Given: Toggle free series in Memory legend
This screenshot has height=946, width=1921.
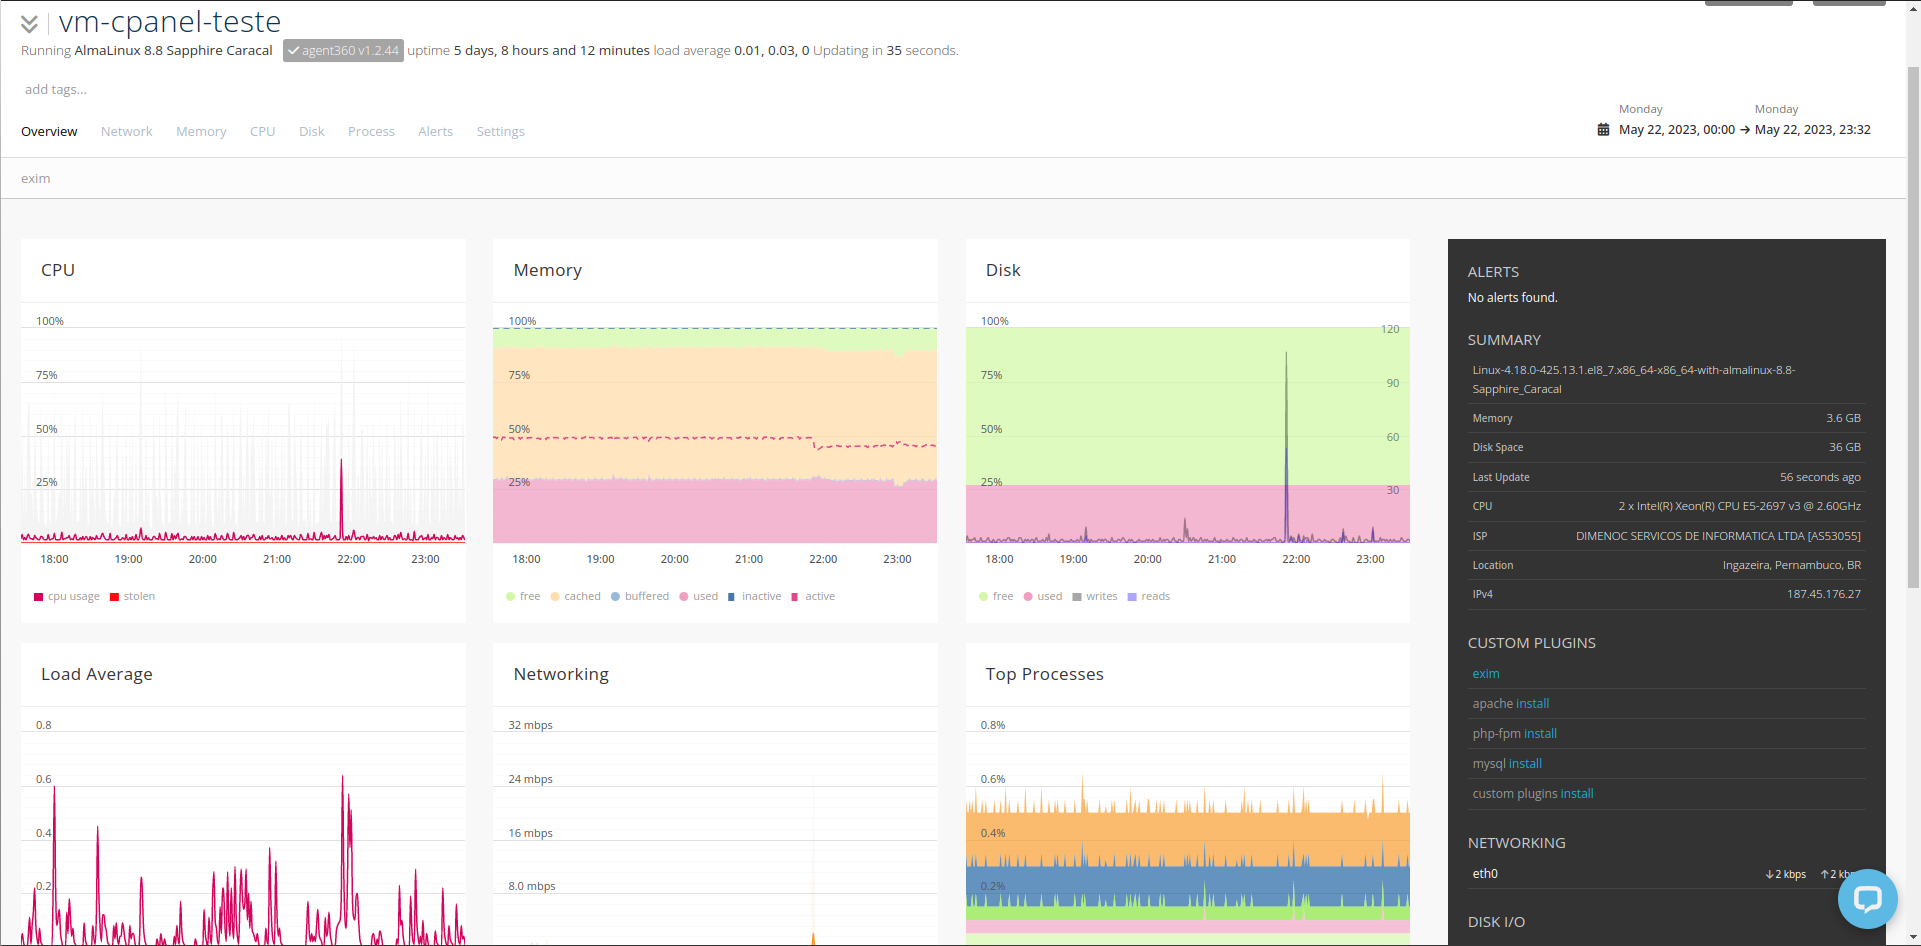Looking at the screenshot, I should click(523, 597).
